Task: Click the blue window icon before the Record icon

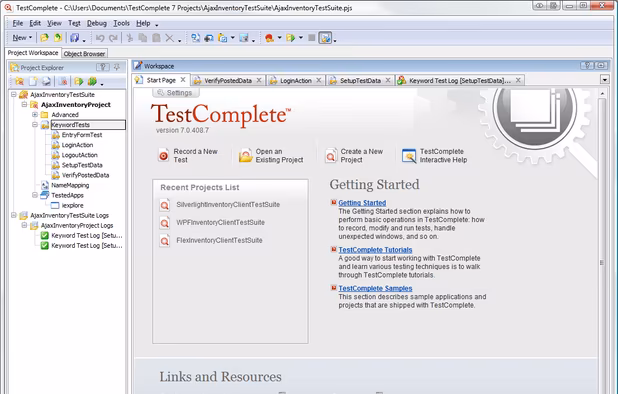Action: pyautogui.click(x=244, y=38)
